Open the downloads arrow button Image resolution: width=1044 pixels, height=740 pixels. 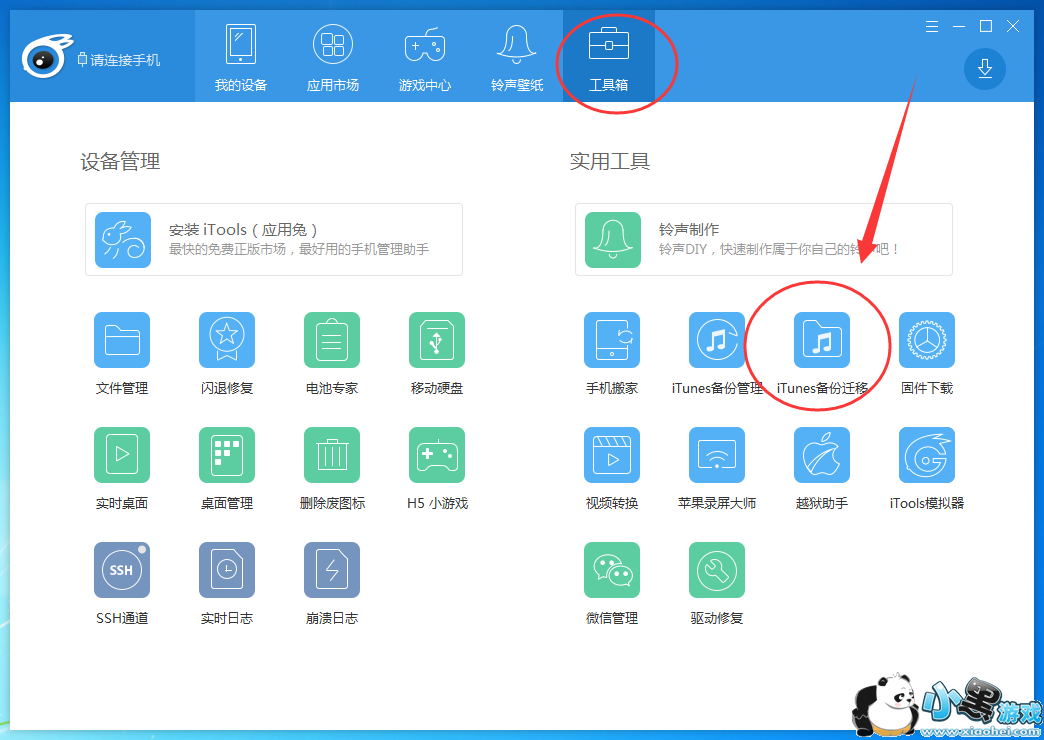pyautogui.click(x=985, y=69)
